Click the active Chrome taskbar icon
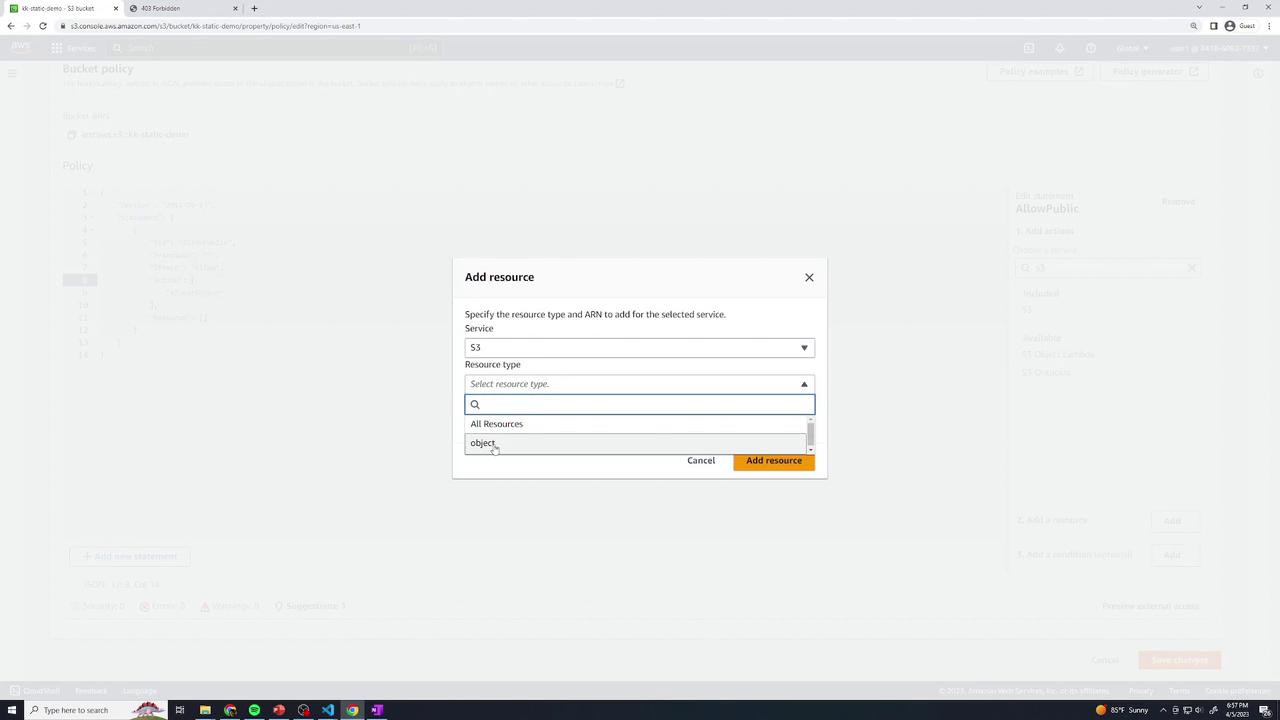The width and height of the screenshot is (1280, 720). (x=352, y=710)
